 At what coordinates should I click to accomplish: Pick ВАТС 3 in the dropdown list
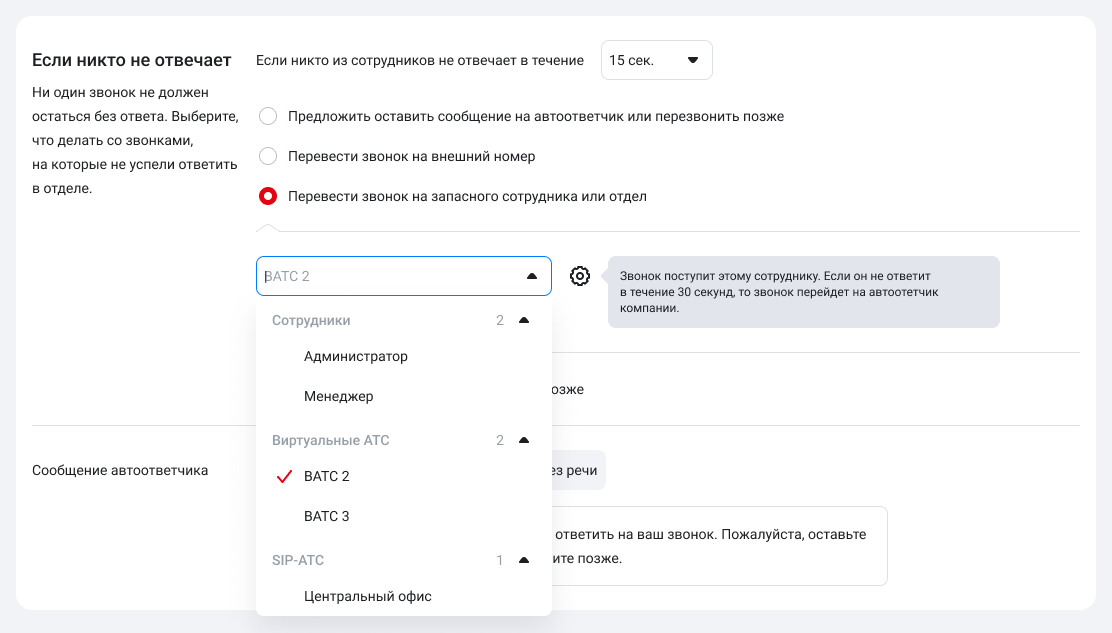(327, 516)
